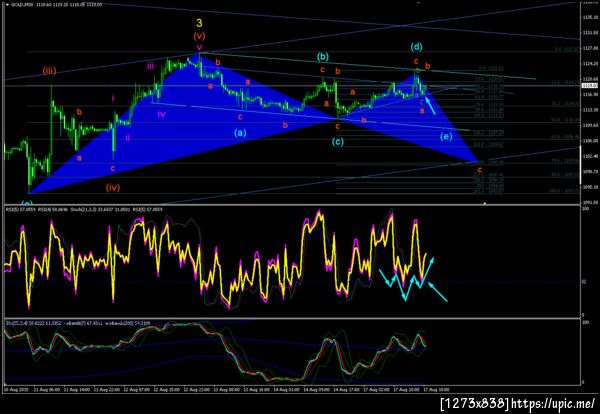
Task: Click the "14 Aug 01:00" time axis label
Action: pos(286,390)
